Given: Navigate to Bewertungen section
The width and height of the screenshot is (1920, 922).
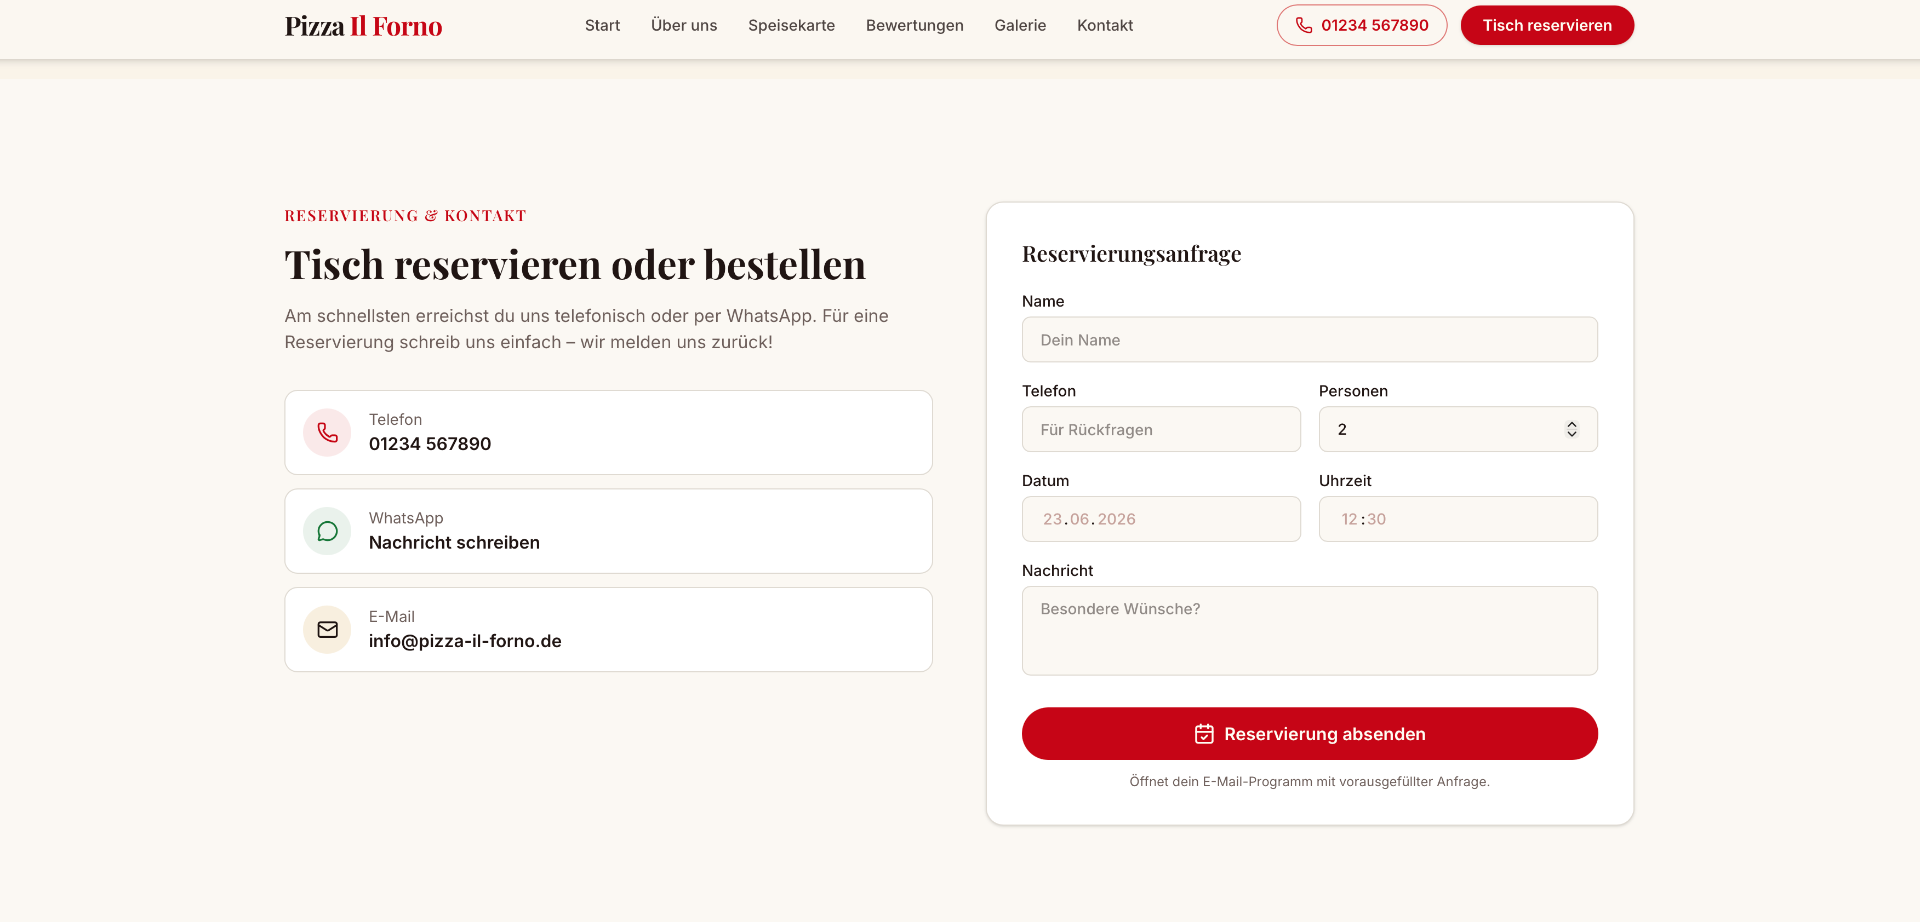Looking at the screenshot, I should [x=914, y=25].
